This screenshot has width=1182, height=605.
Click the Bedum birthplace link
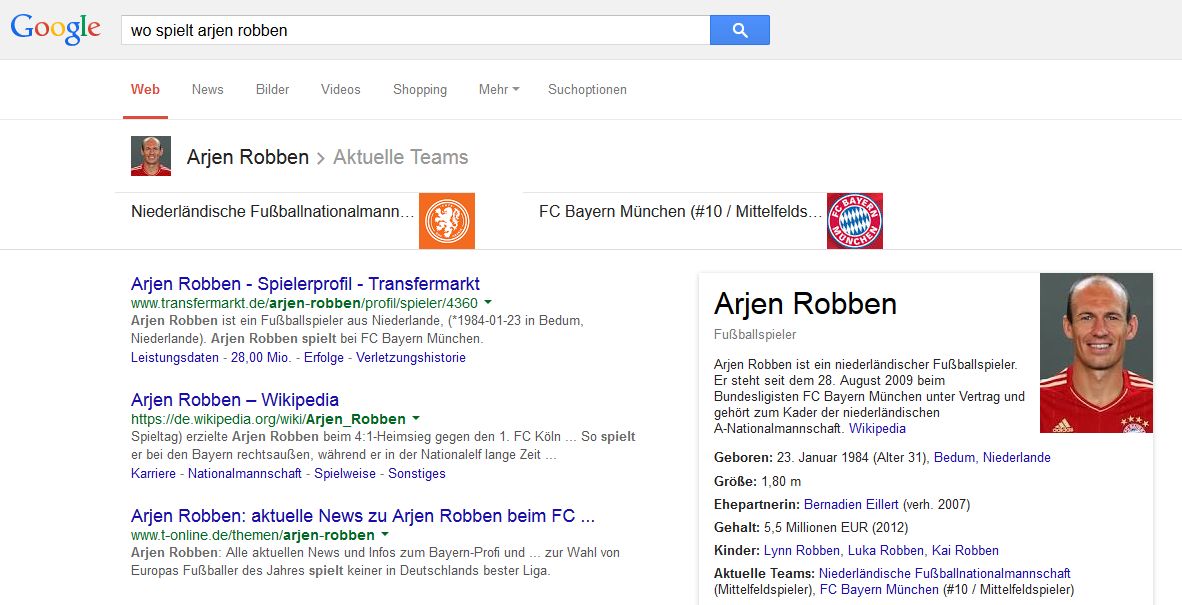point(954,457)
